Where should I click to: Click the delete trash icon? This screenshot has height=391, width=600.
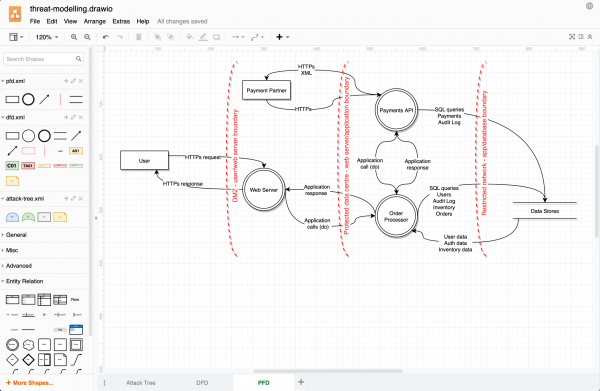pyautogui.click(x=139, y=37)
